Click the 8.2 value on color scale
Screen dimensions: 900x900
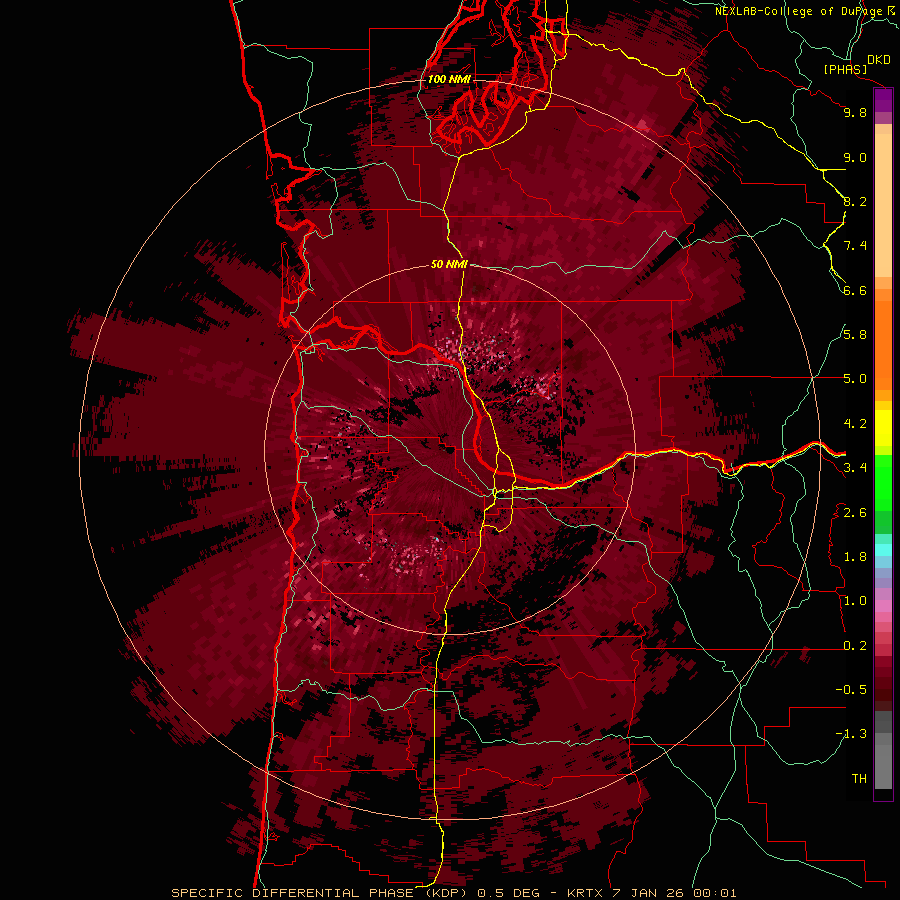point(855,201)
